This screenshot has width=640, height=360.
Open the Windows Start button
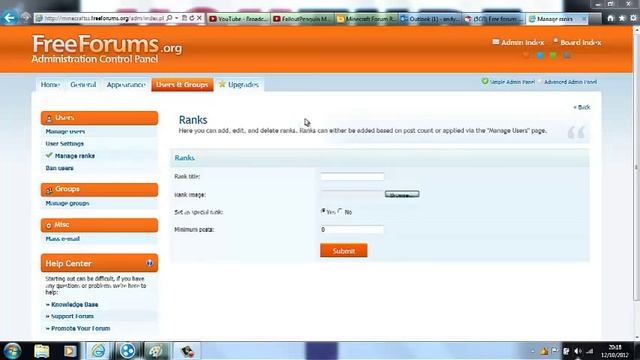click(12, 351)
